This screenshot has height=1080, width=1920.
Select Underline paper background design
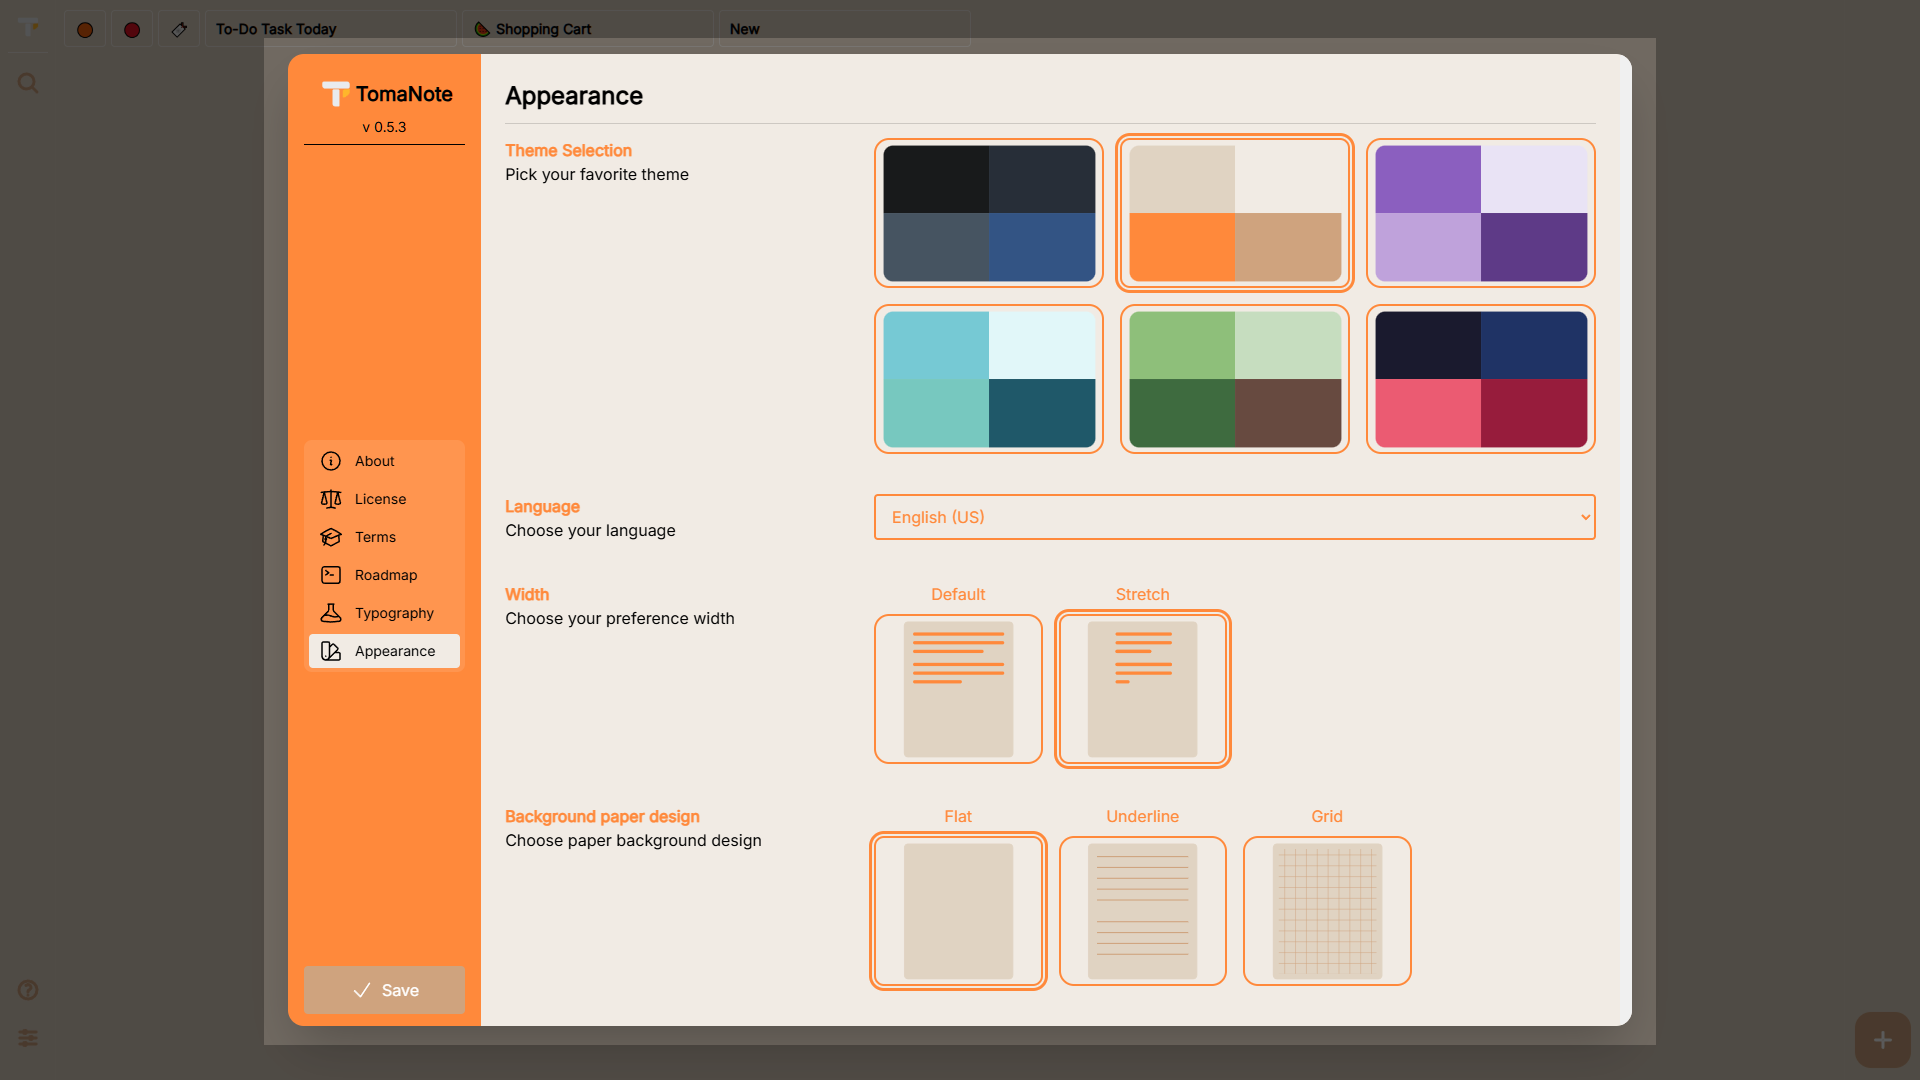tap(1143, 911)
